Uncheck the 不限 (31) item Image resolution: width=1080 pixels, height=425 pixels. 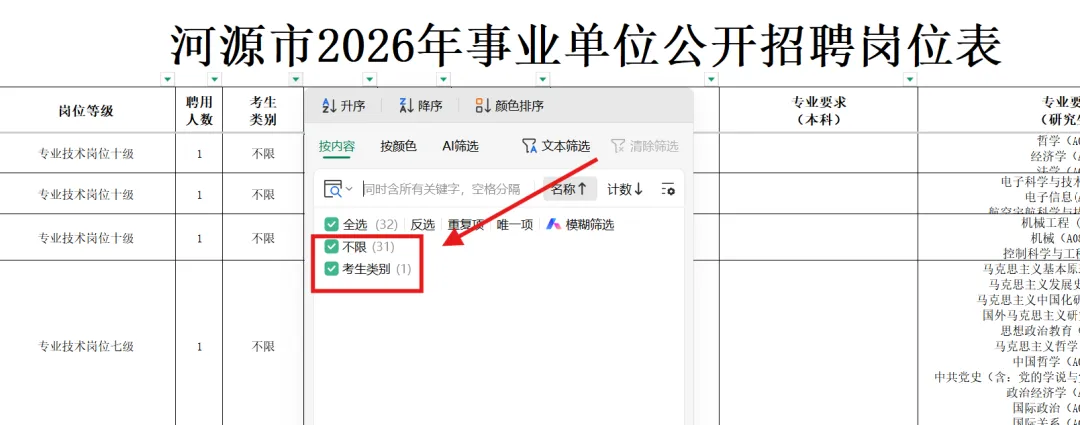pyautogui.click(x=332, y=247)
